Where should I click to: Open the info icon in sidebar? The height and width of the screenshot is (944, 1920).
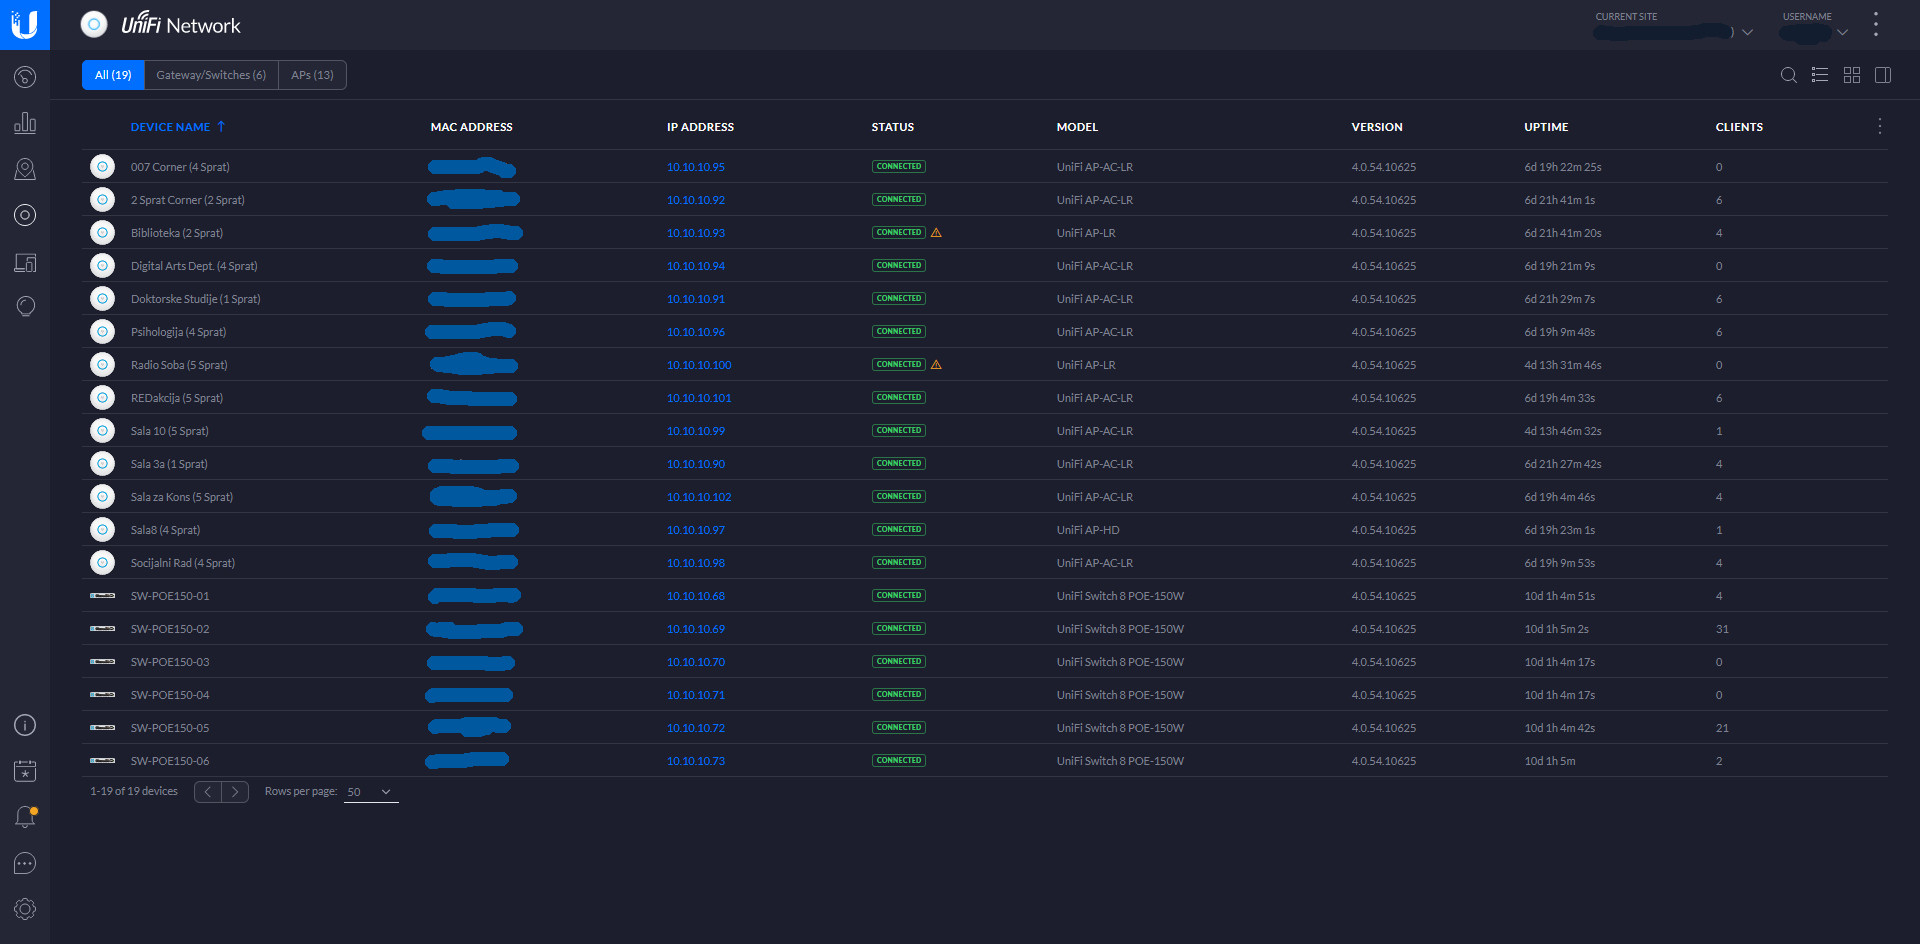point(25,725)
